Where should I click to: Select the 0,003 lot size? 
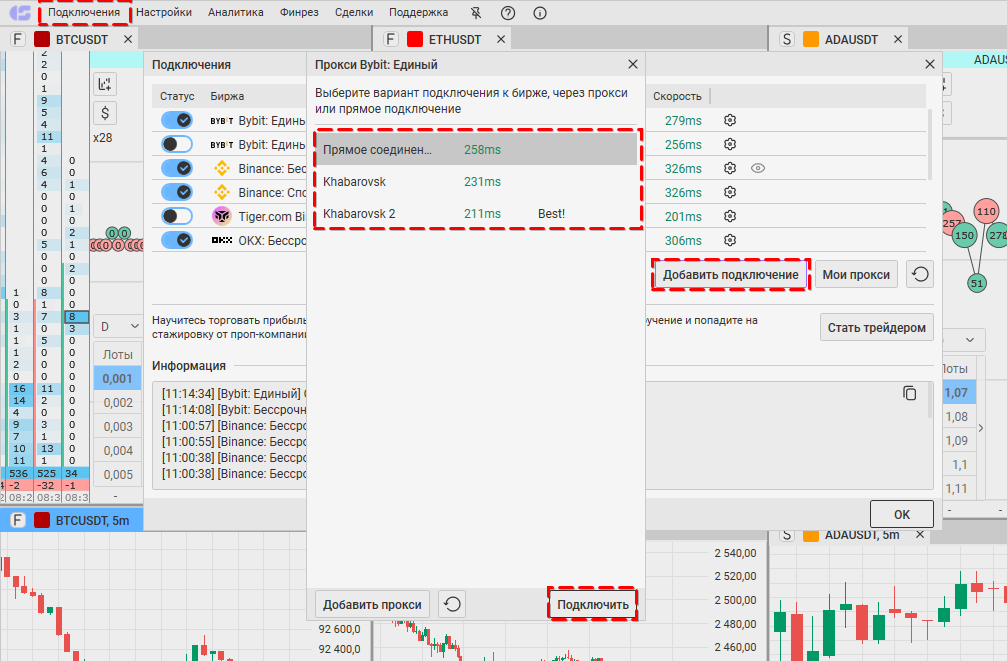(x=118, y=427)
